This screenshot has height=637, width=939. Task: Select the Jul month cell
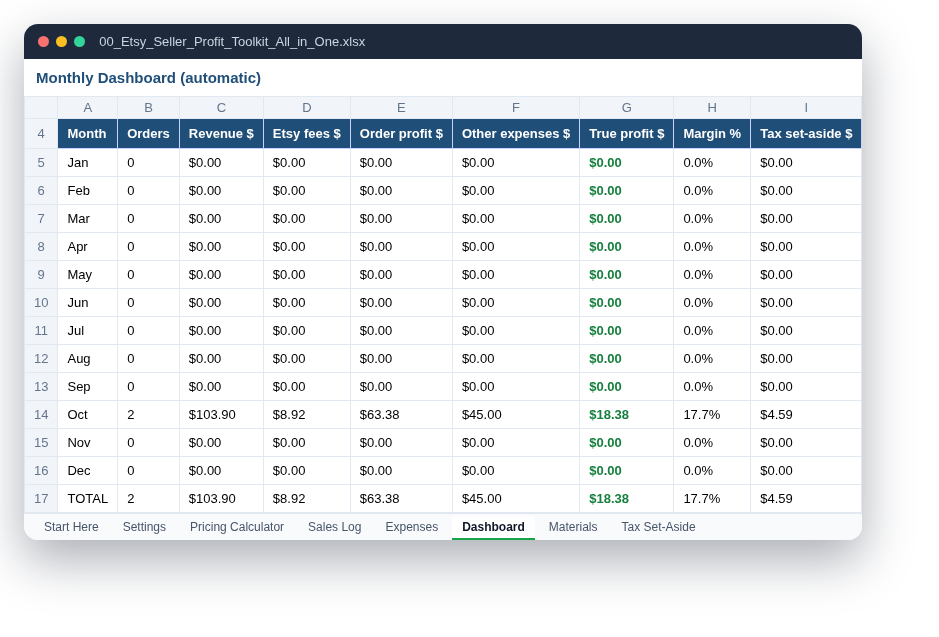click(x=87, y=331)
